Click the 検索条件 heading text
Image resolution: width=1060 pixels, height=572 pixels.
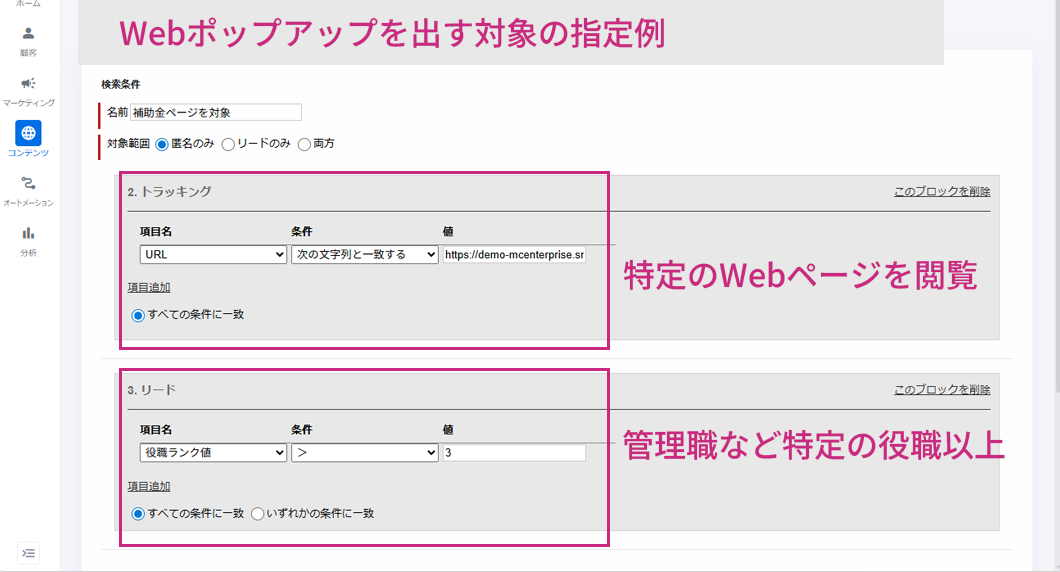(121, 85)
